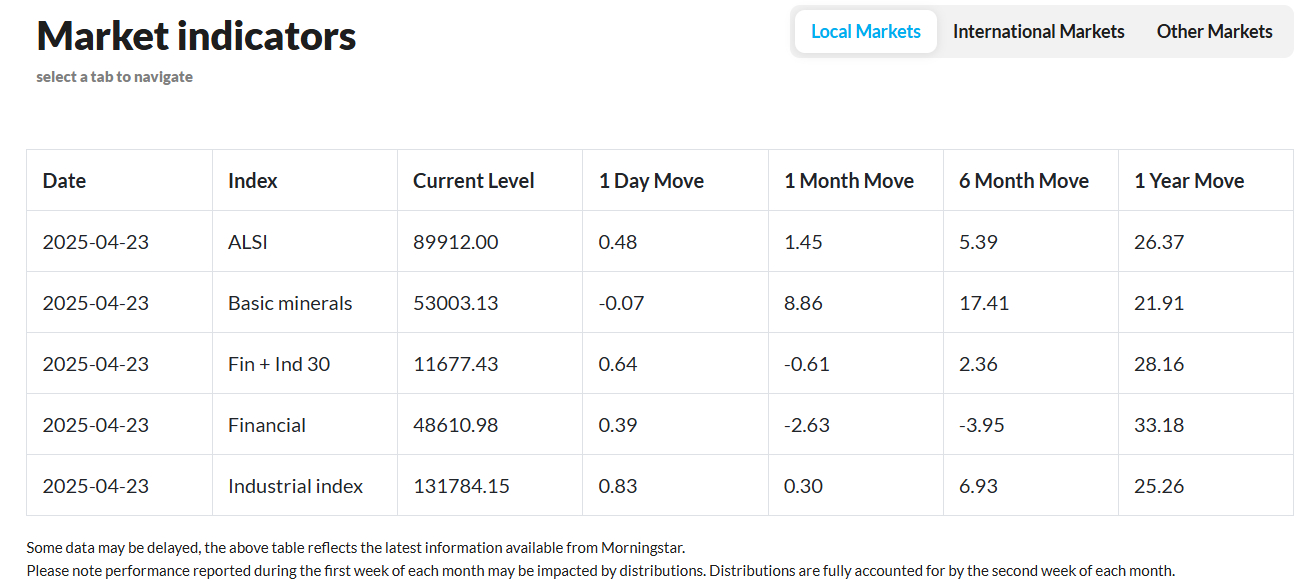Click the 1 month move 8.86
This screenshot has height=583, width=1303.
coord(803,303)
